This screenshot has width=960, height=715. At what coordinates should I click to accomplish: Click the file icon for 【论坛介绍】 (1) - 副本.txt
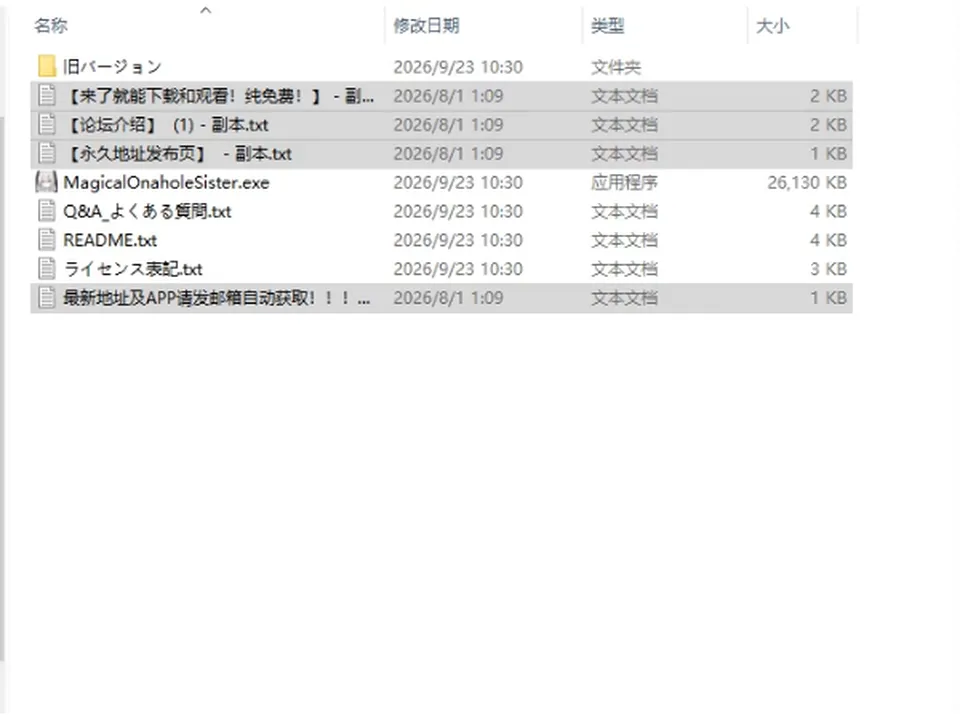pyautogui.click(x=47, y=124)
